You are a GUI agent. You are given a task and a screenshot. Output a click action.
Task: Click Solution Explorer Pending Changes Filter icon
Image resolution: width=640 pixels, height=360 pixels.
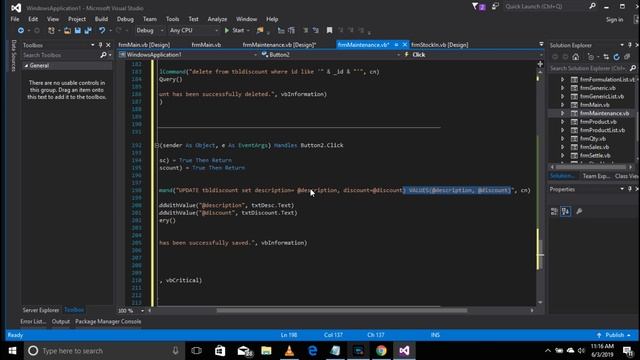591,57
